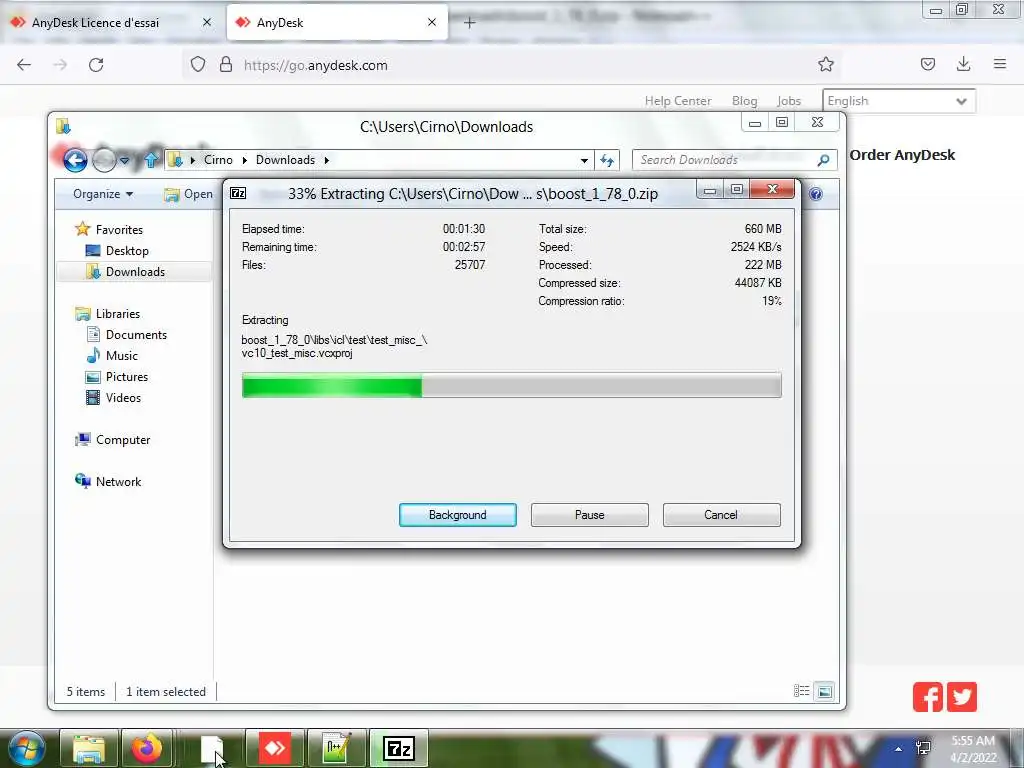Open File Explorer from taskbar

click(89, 748)
